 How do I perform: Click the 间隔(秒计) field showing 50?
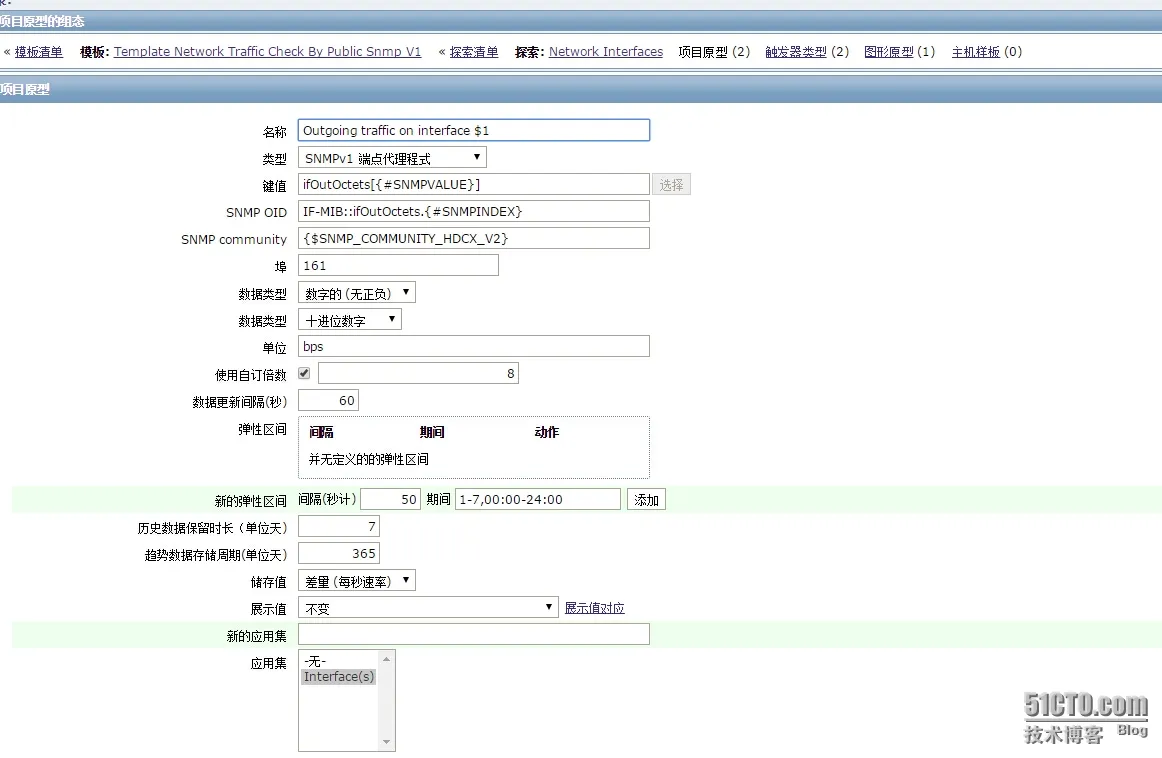point(391,499)
